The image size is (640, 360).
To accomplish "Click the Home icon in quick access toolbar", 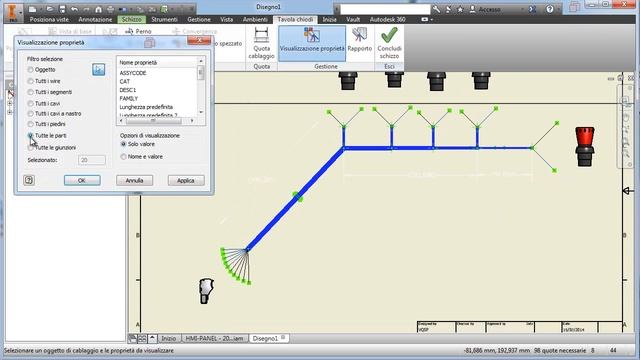I will coord(98,9).
